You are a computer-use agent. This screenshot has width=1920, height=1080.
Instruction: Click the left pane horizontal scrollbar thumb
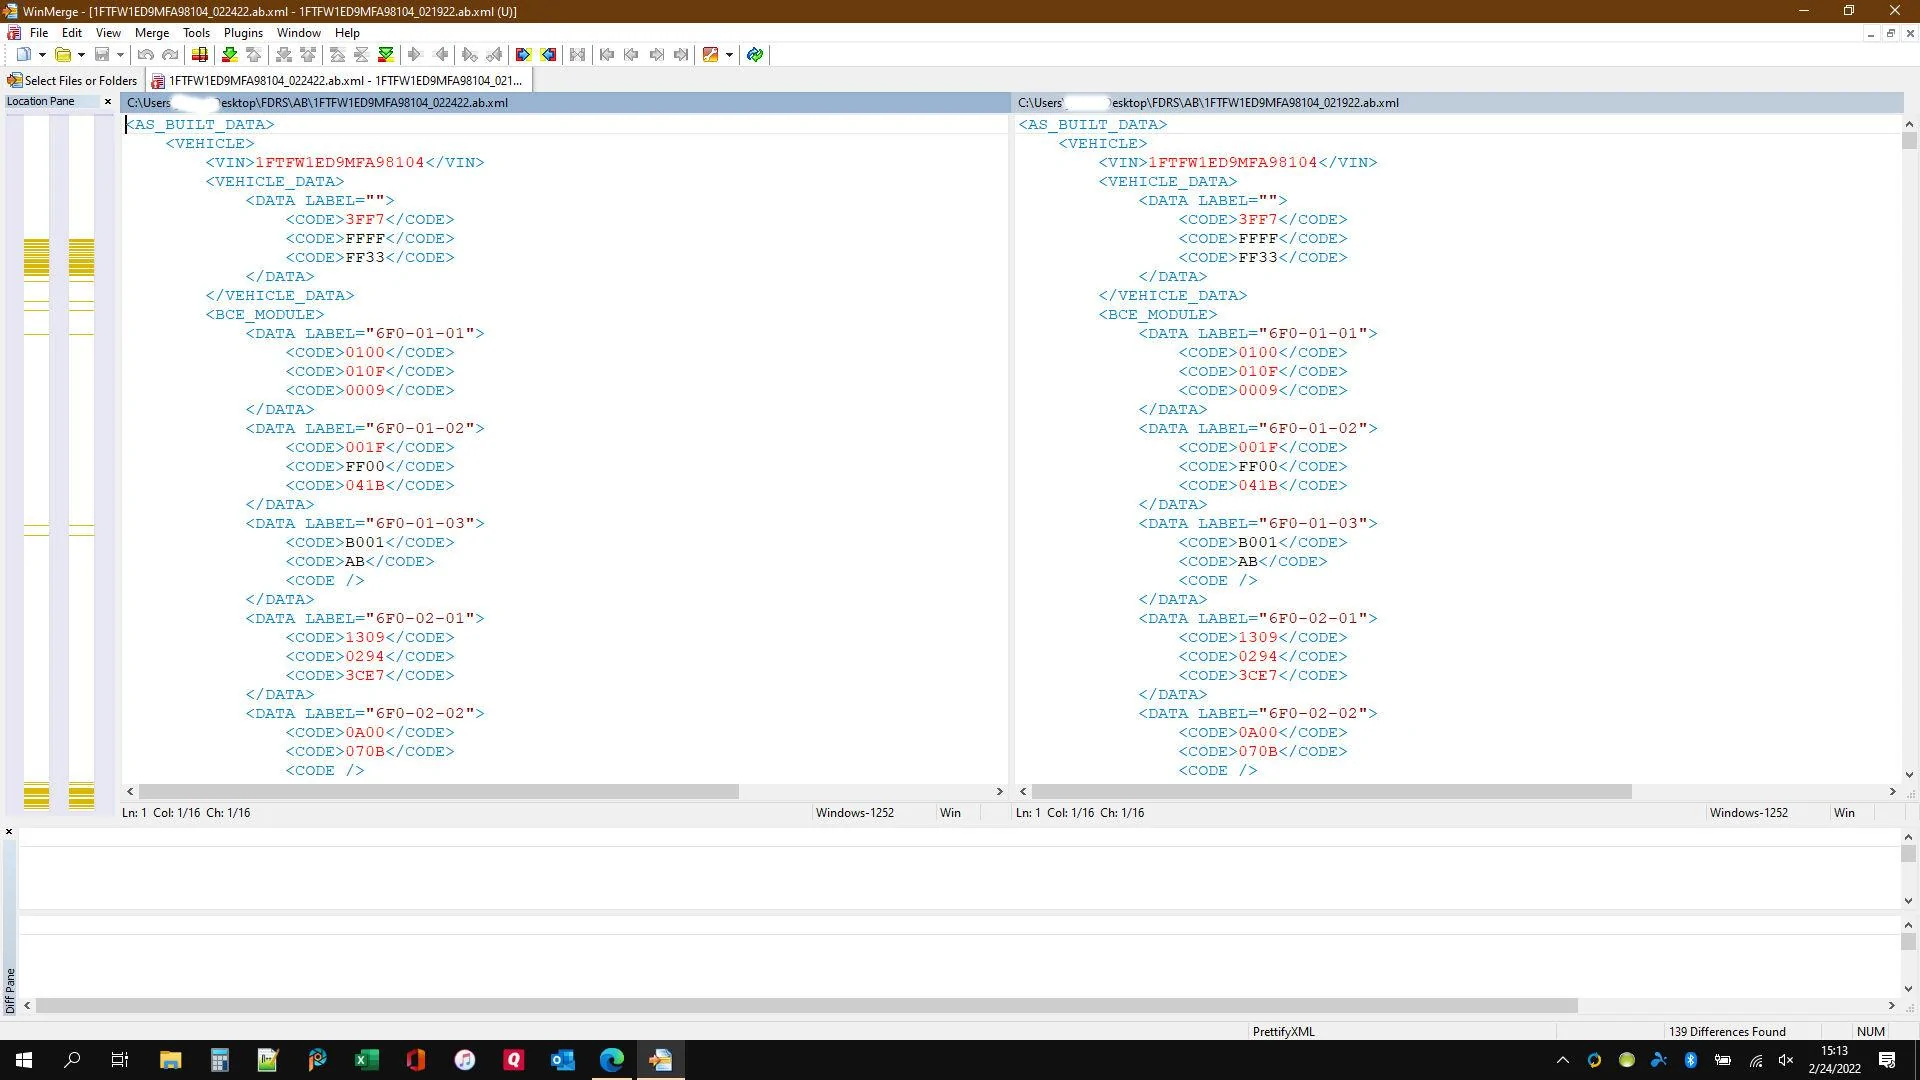click(x=438, y=791)
